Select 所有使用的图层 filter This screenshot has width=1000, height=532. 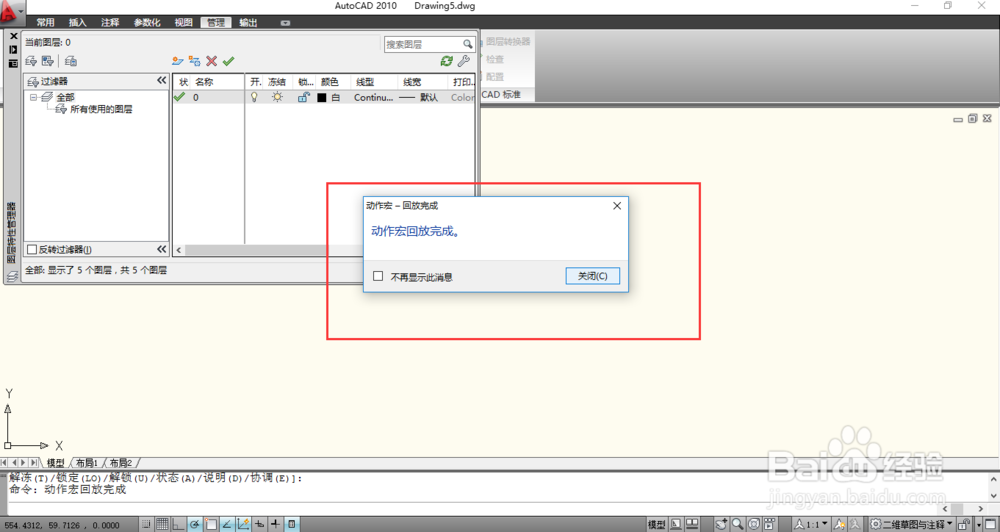tap(101, 109)
